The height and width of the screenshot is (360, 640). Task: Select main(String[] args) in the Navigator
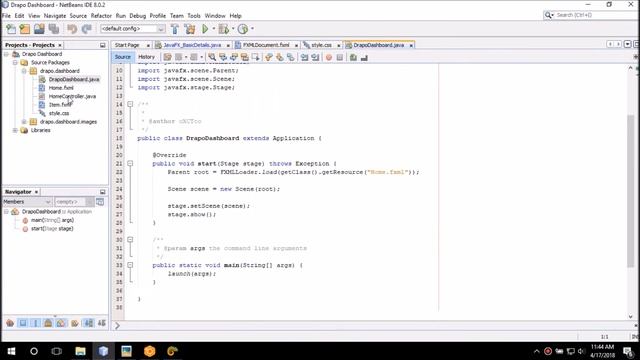click(x=52, y=220)
